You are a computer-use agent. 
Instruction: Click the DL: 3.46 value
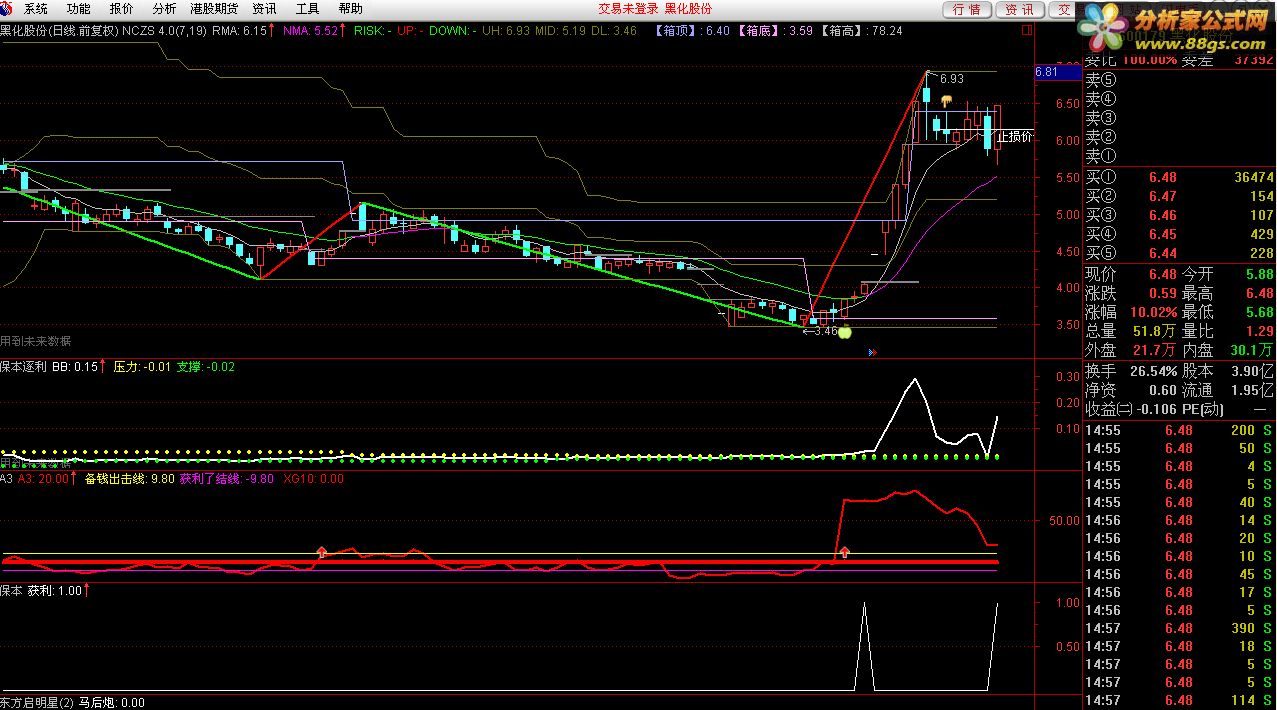(x=614, y=30)
